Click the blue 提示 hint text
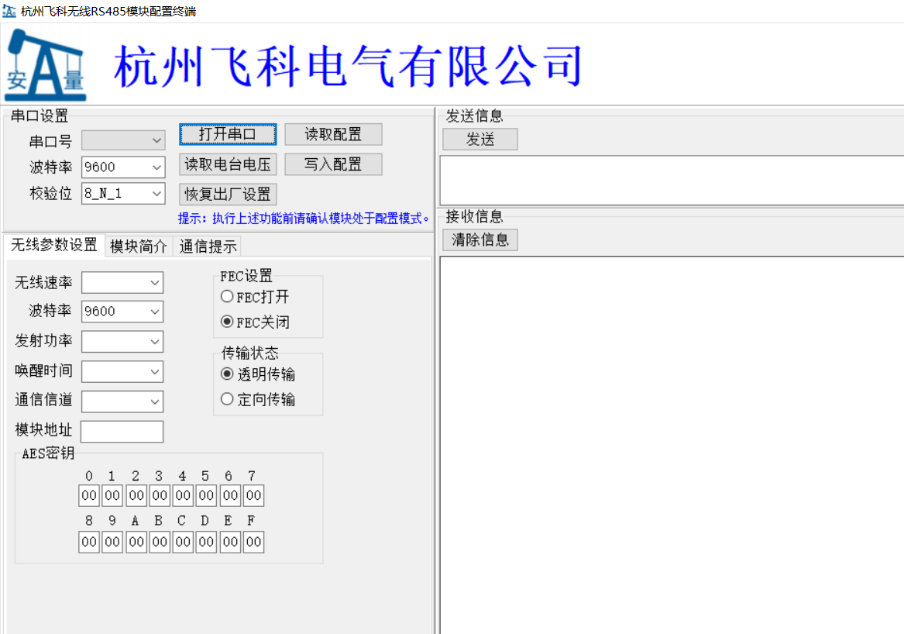 (x=304, y=218)
